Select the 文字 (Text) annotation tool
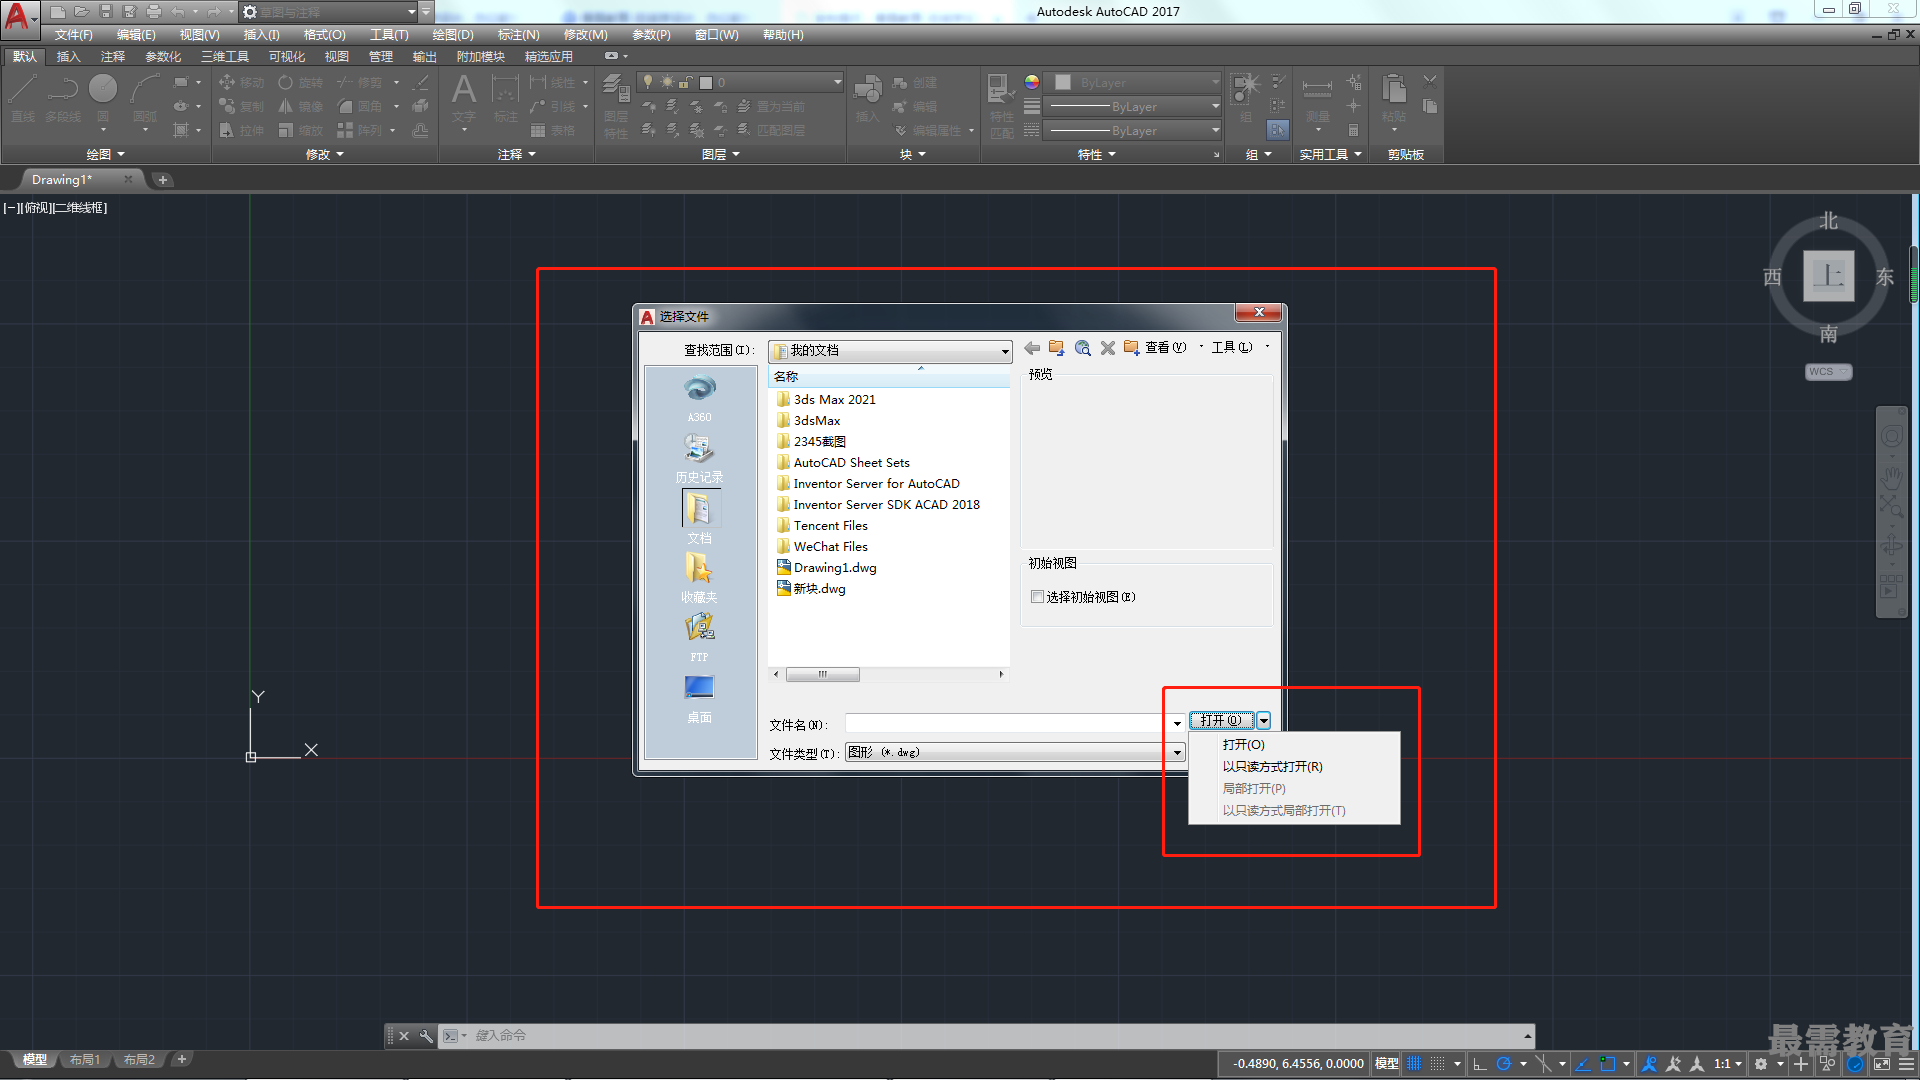 [464, 100]
